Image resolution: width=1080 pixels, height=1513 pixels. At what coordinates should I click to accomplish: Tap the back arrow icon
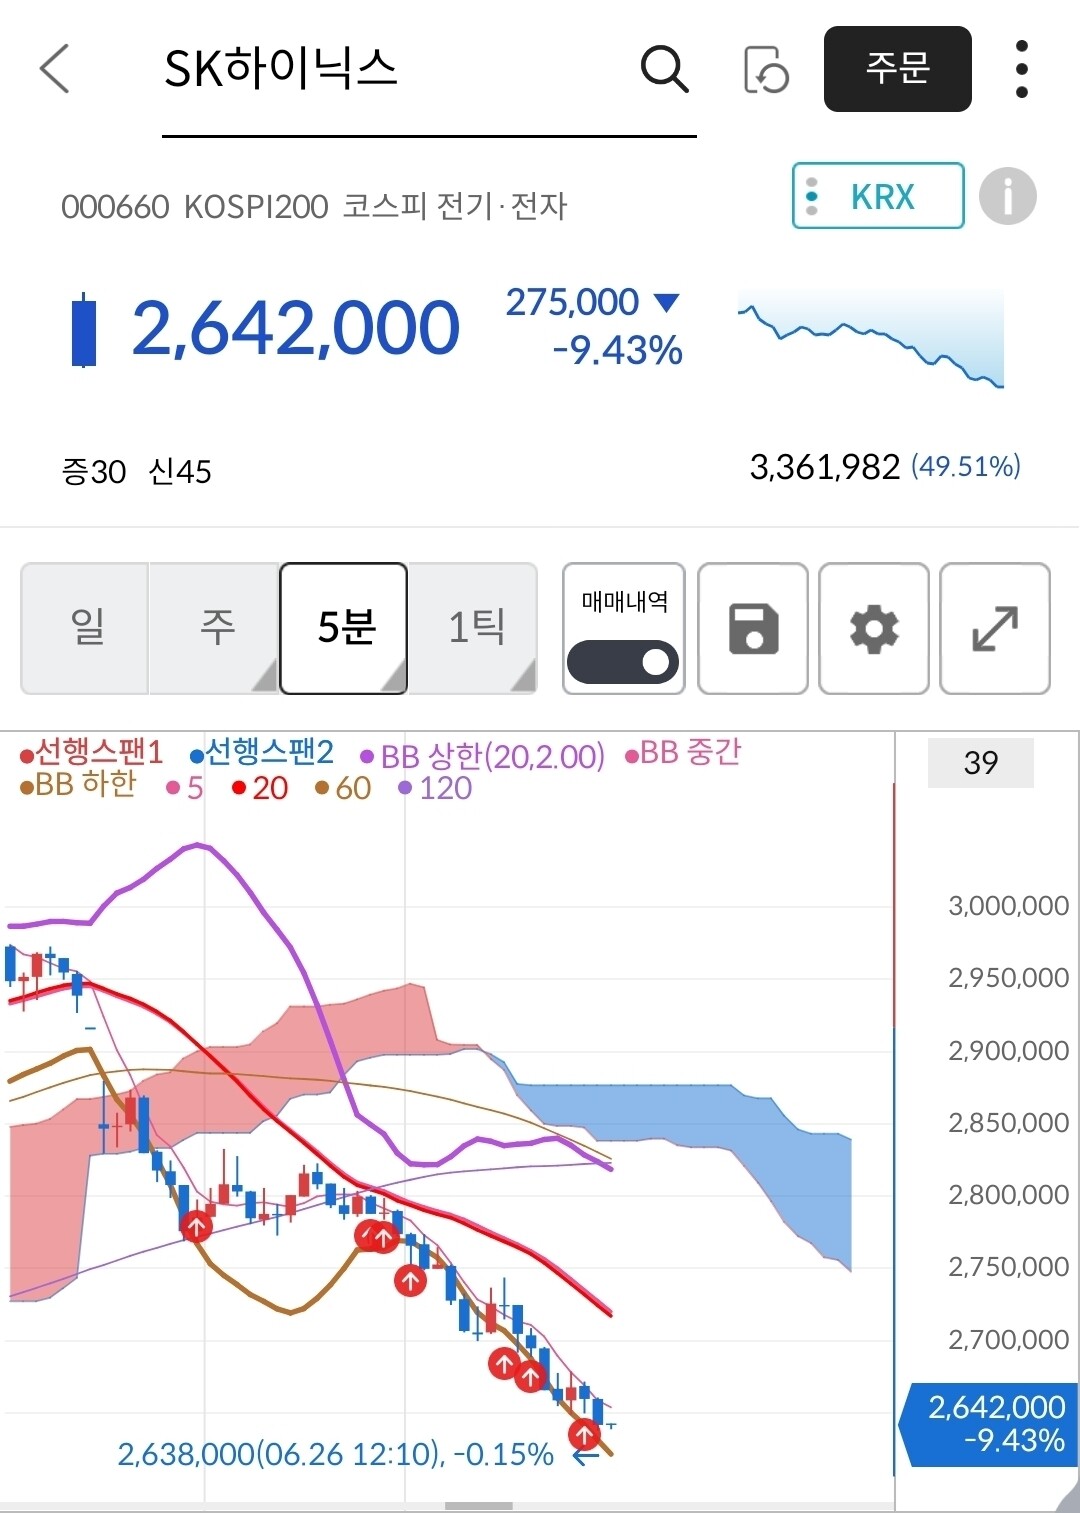coord(55,69)
